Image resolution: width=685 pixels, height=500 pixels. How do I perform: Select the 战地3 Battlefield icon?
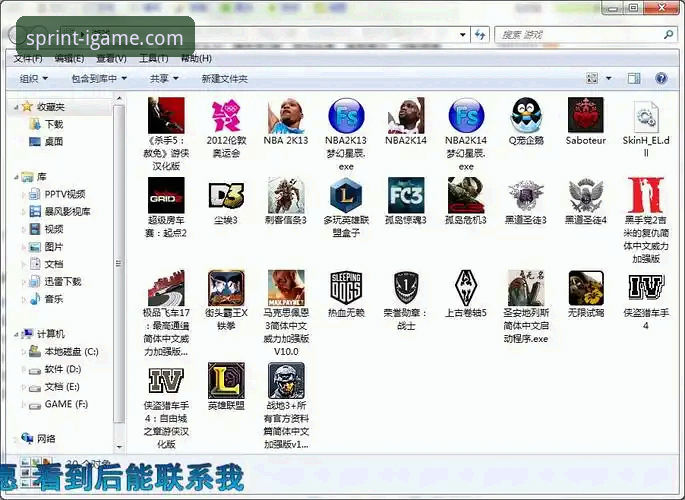286,380
